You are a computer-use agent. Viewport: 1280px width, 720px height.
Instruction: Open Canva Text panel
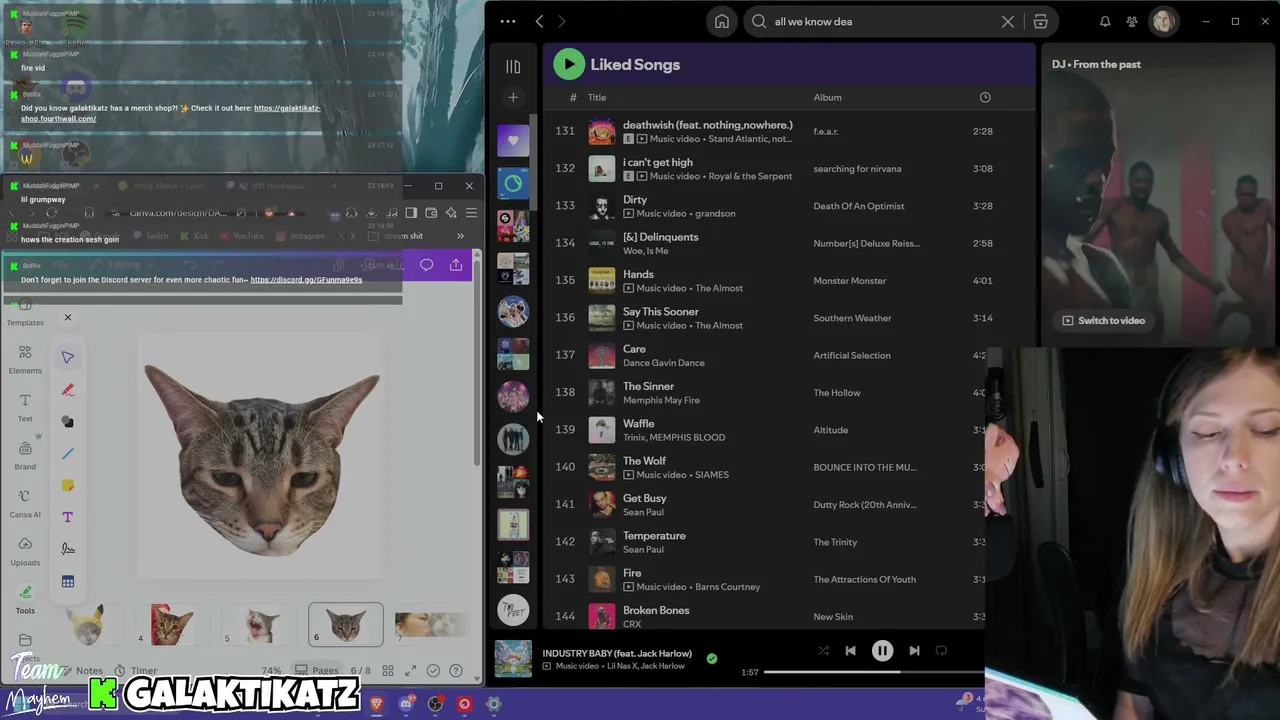point(25,407)
